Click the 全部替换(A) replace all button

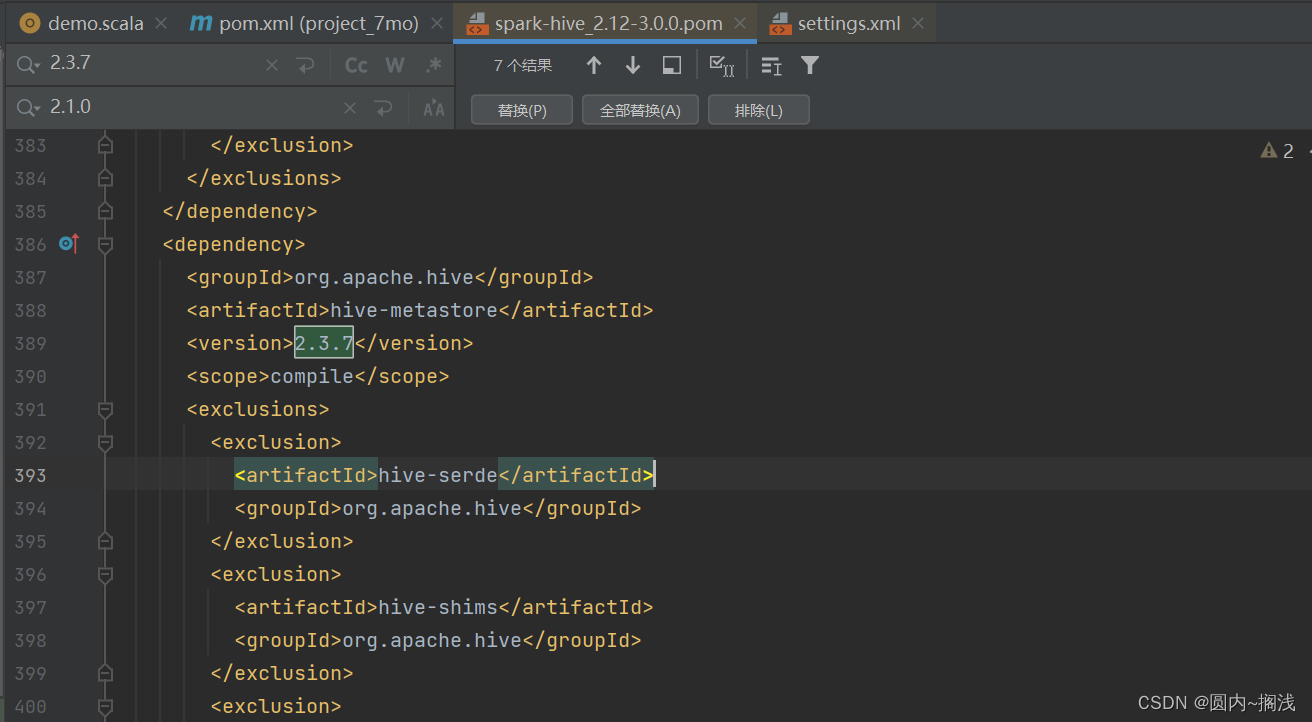[x=640, y=110]
